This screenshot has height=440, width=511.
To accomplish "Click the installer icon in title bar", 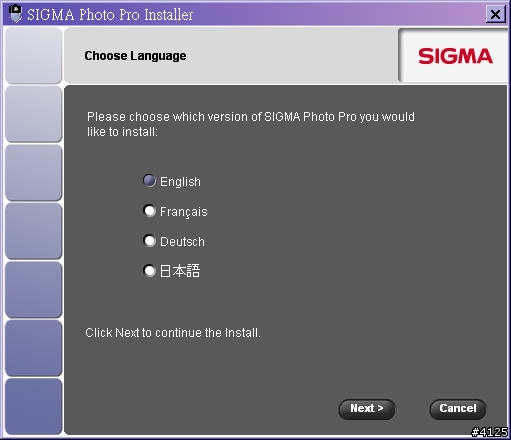I will pyautogui.click(x=15, y=14).
